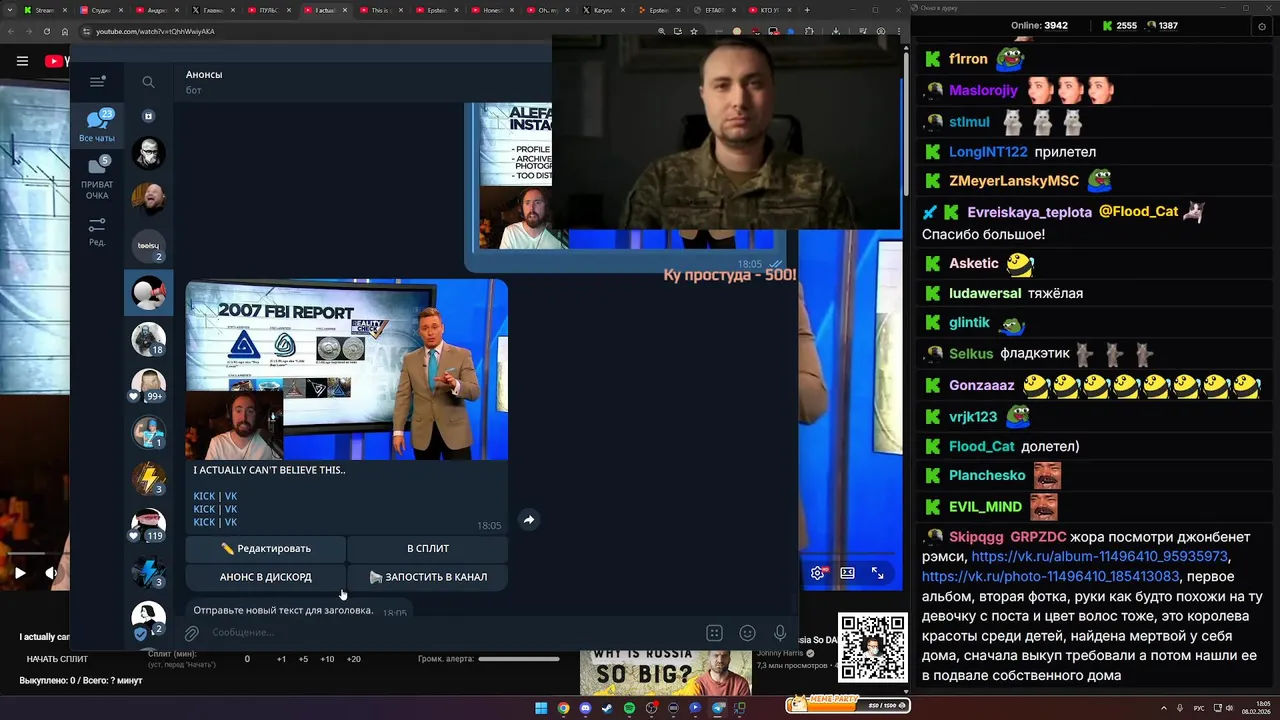Open chat avatar with 119 unread badge
The image size is (1280, 720).
pyautogui.click(x=148, y=525)
